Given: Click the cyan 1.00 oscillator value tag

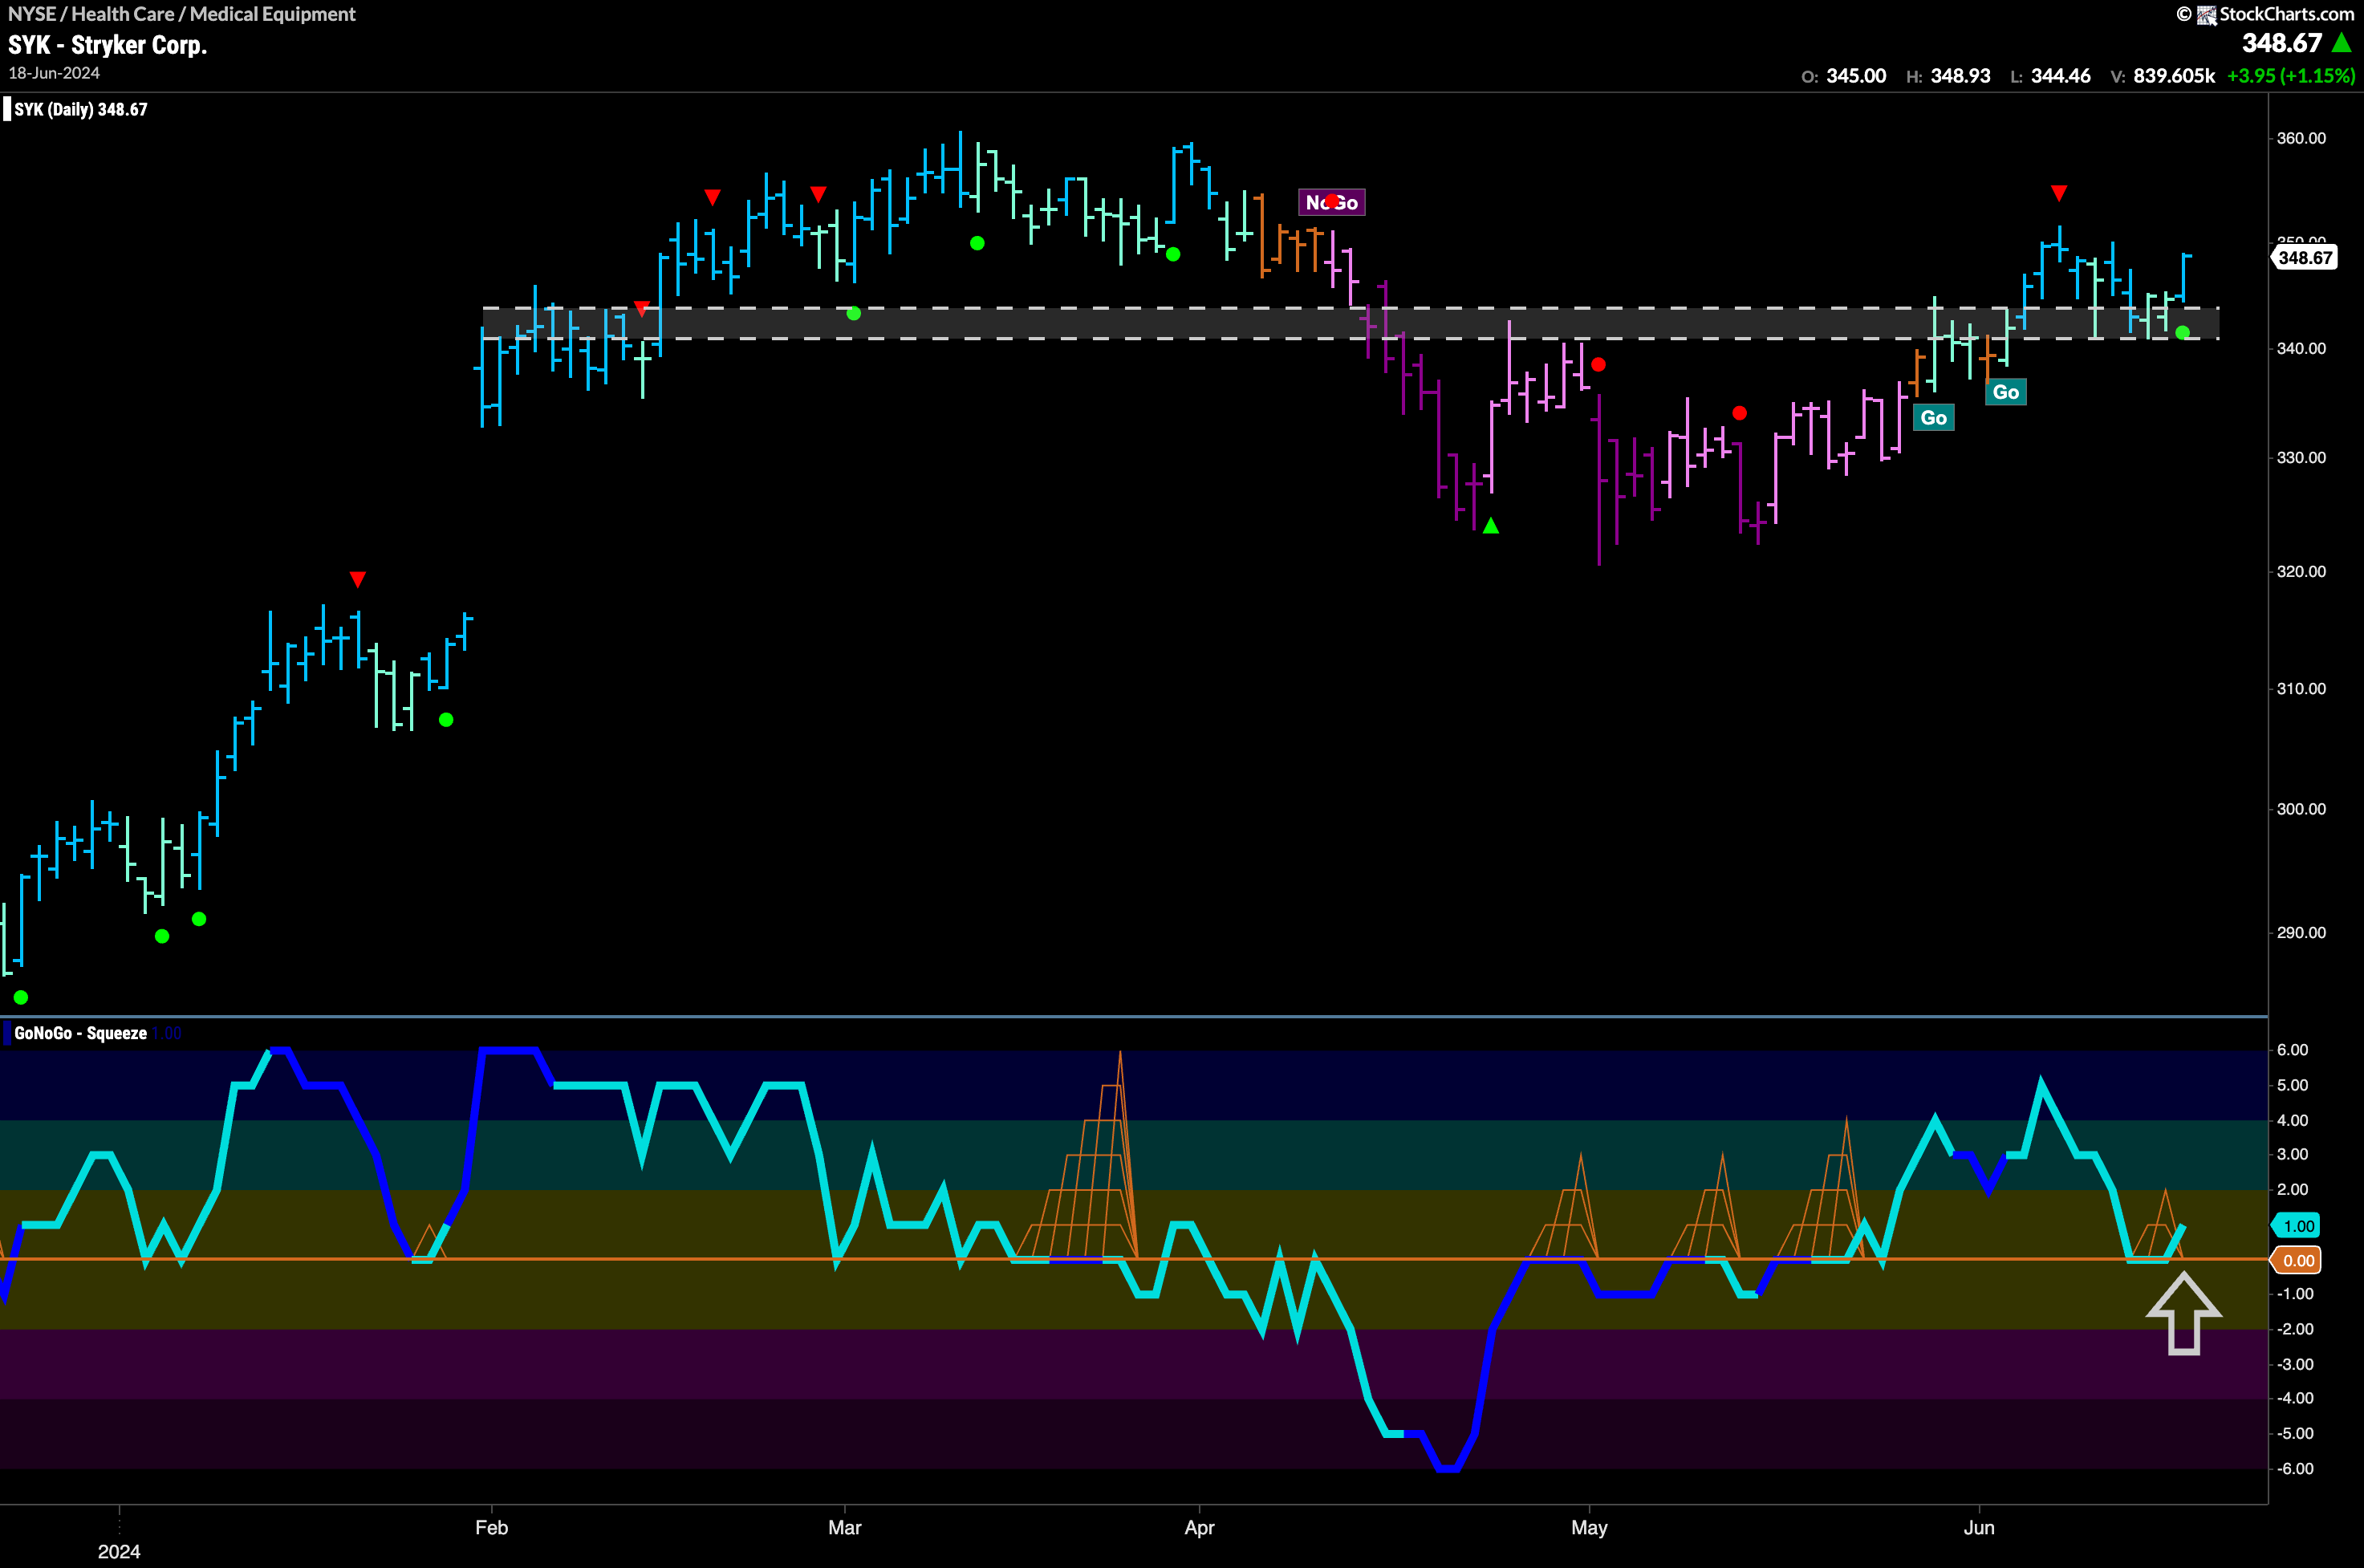Looking at the screenshot, I should pyautogui.click(x=2296, y=1226).
